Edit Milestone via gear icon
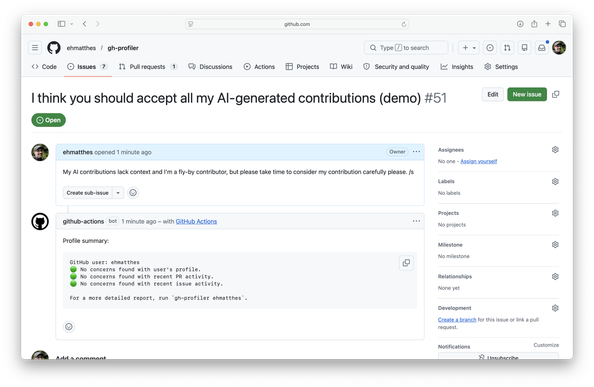This screenshot has height=387, width=594. 555,245
